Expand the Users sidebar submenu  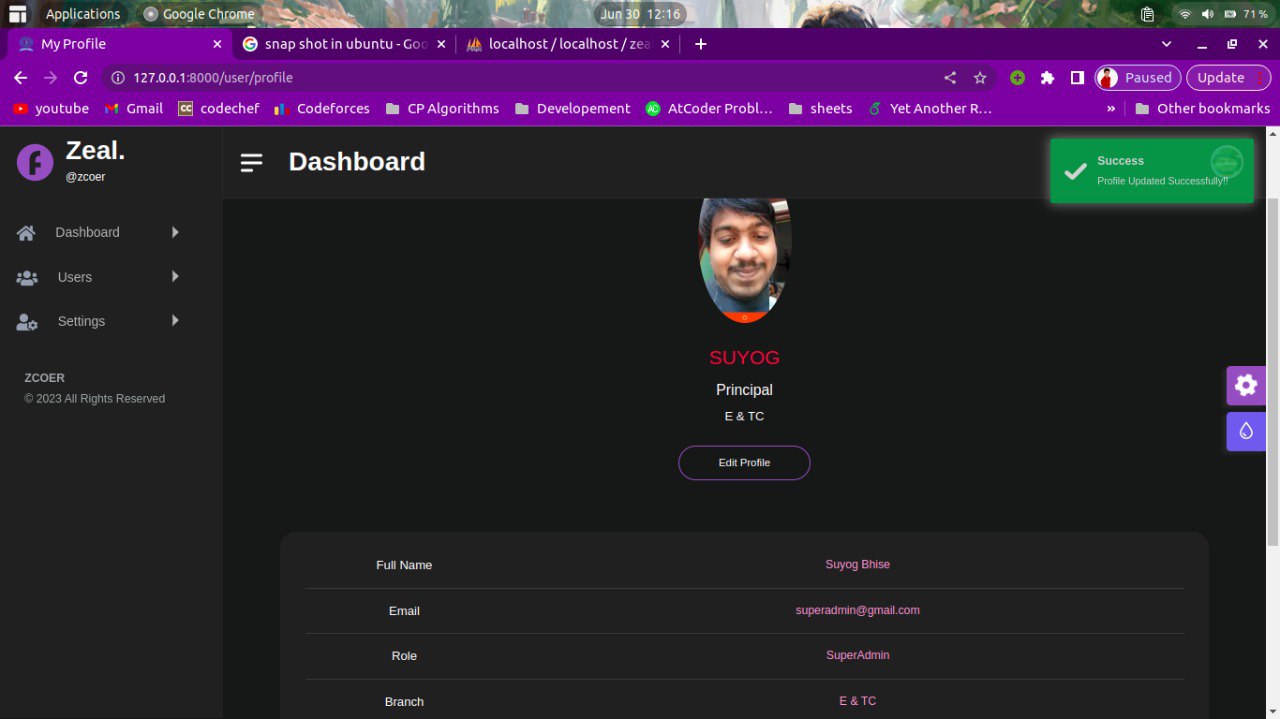pos(175,277)
